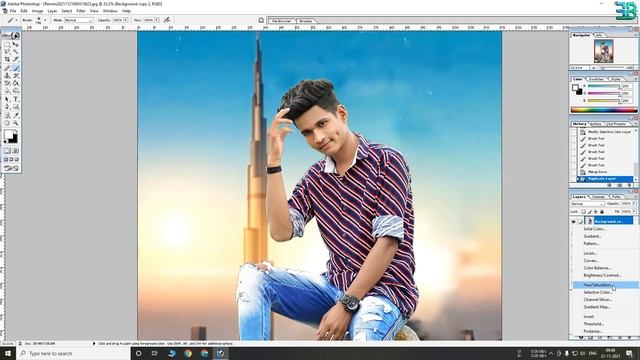Select the Brush tool in toolbox
The image size is (640, 360).
tap(16, 68)
